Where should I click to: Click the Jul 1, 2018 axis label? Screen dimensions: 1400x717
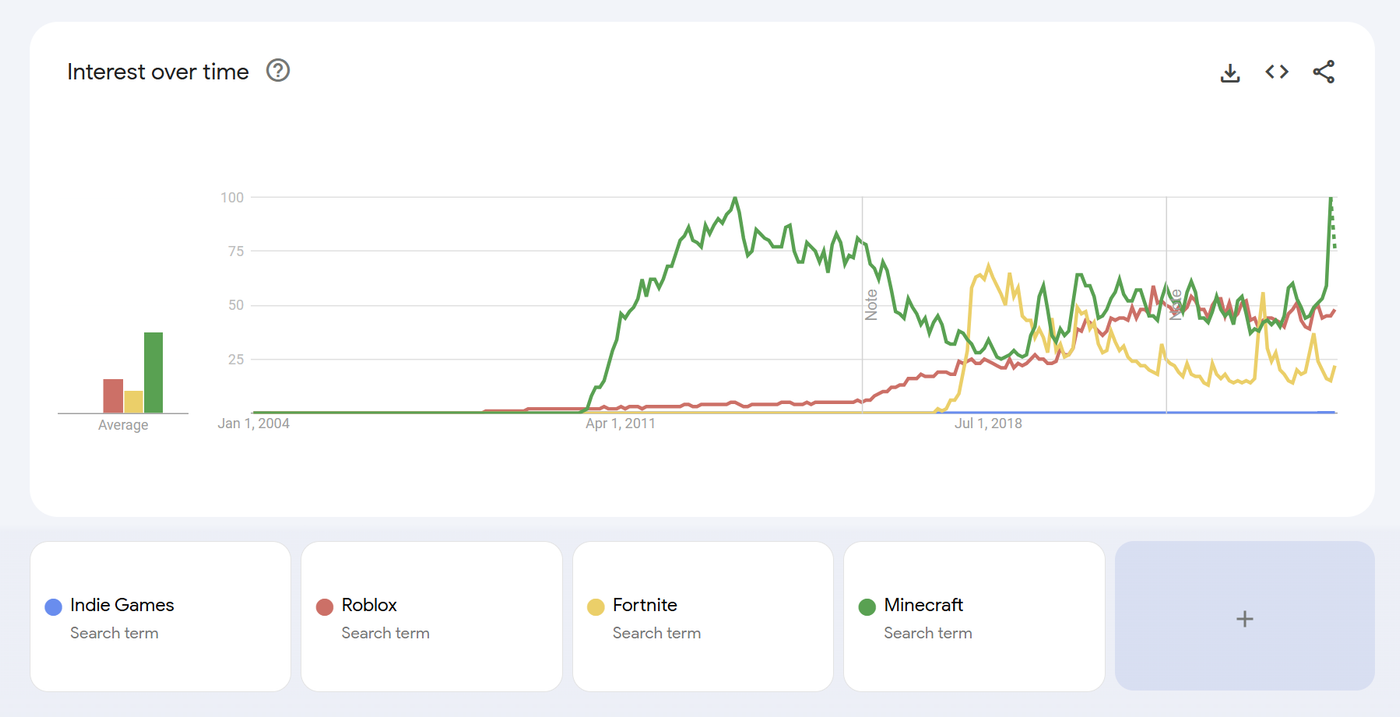tap(988, 424)
